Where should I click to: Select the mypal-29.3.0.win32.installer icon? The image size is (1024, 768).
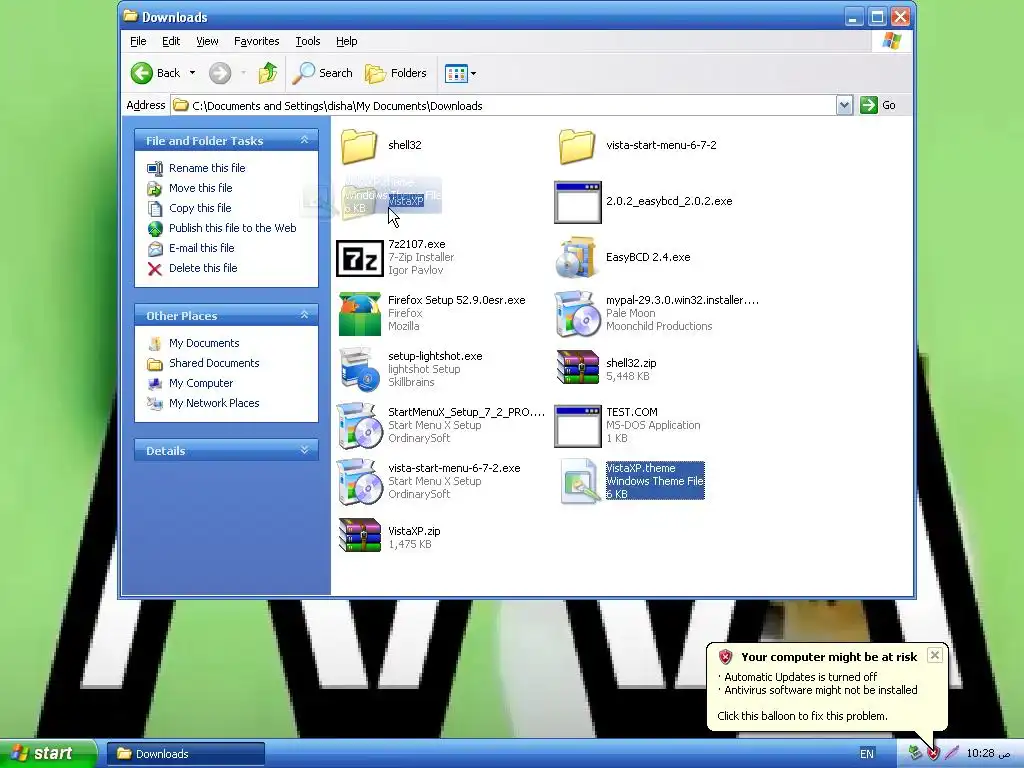pos(577,313)
